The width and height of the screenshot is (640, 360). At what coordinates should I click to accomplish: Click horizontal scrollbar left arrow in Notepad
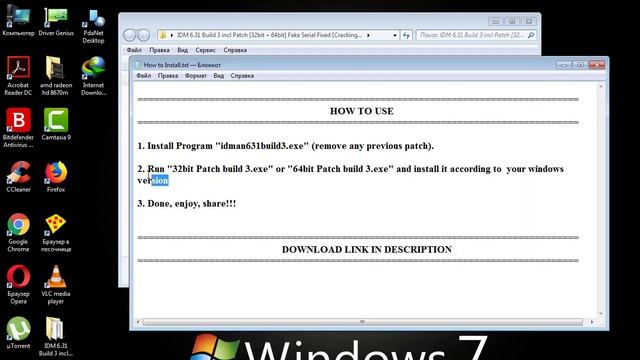pyautogui.click(x=138, y=322)
